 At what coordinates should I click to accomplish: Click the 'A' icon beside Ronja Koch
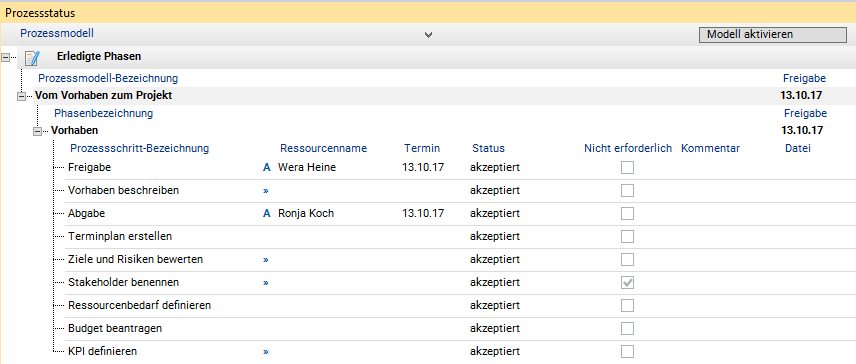click(267, 213)
